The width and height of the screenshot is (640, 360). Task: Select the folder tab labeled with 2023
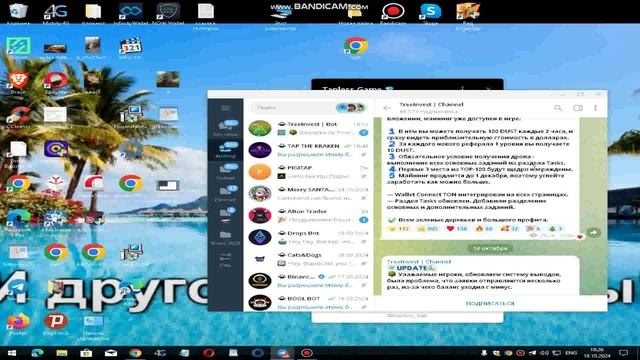coord(225,238)
